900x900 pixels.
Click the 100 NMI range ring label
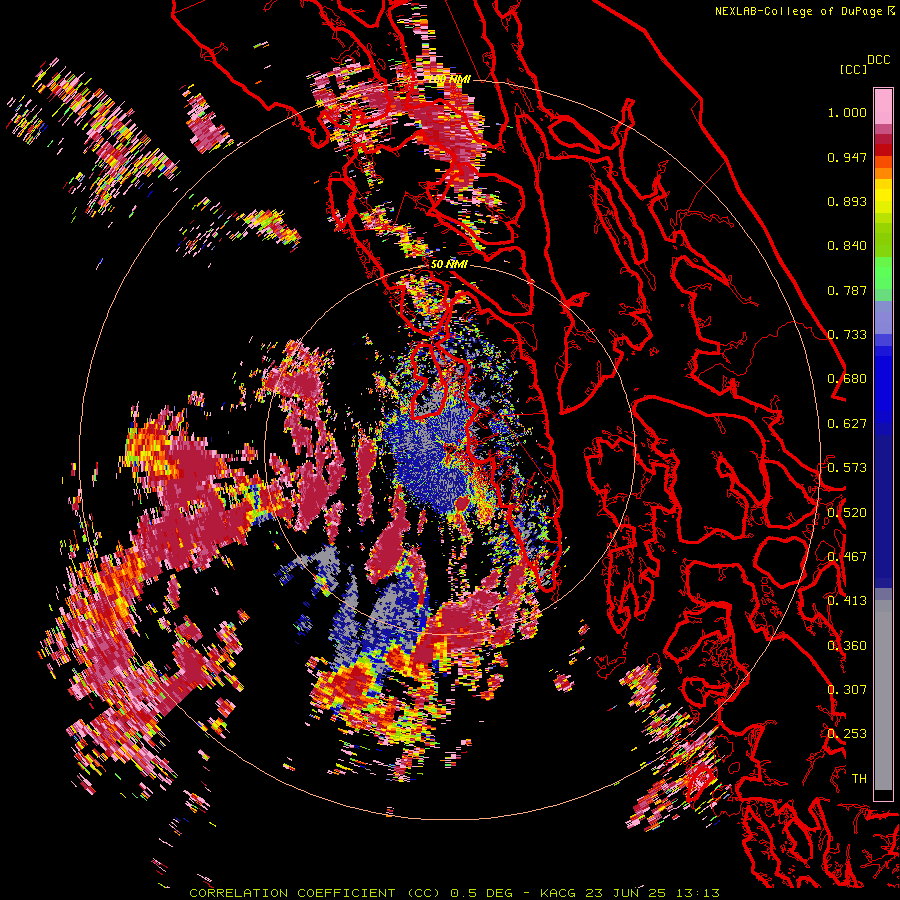[x=449, y=80]
